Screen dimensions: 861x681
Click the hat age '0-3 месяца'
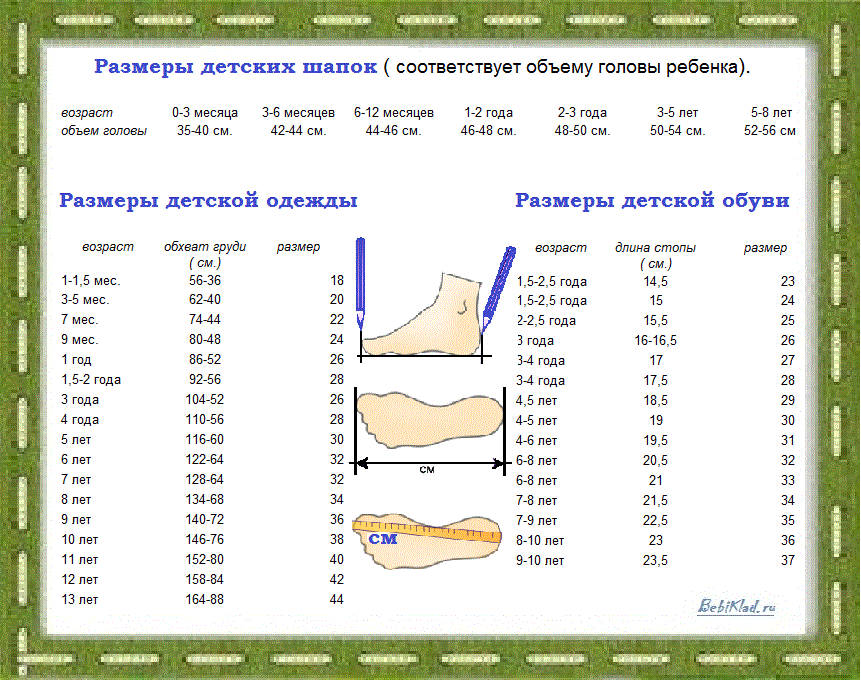pos(205,113)
